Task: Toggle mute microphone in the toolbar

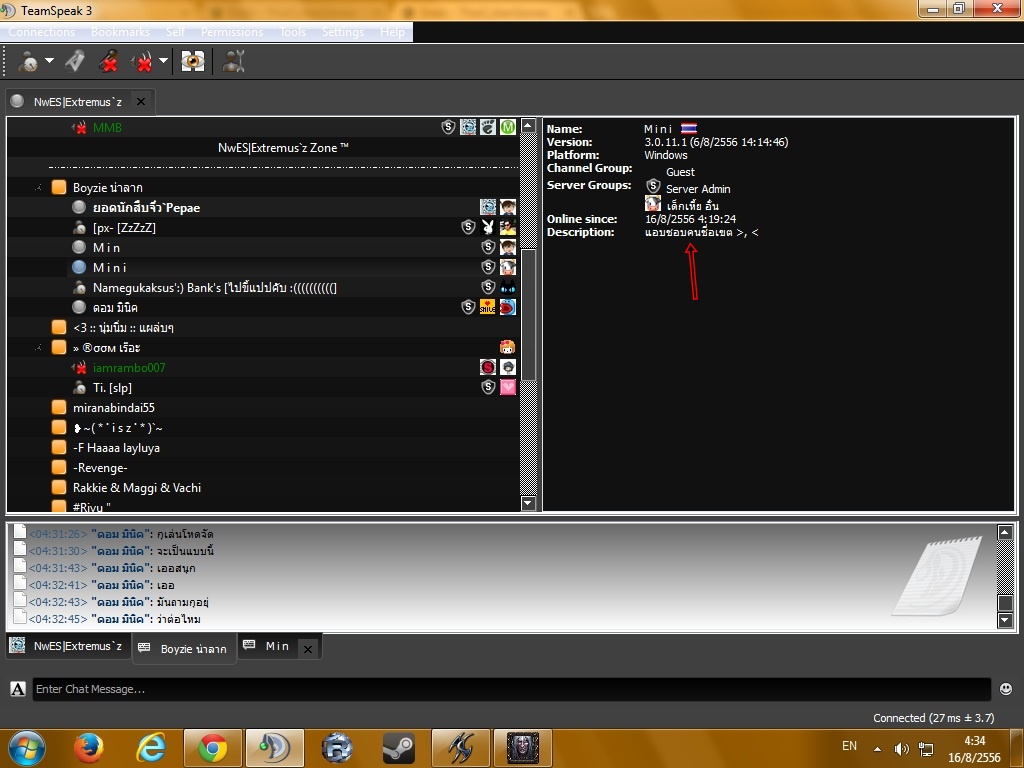Action: tap(108, 61)
